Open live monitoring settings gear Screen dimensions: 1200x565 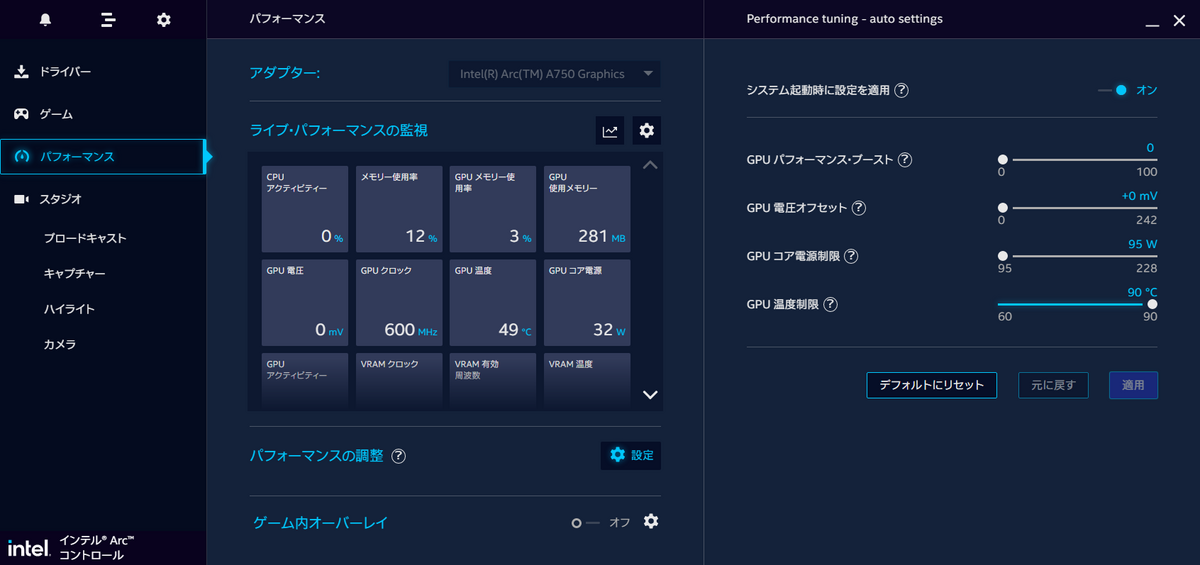coord(647,130)
